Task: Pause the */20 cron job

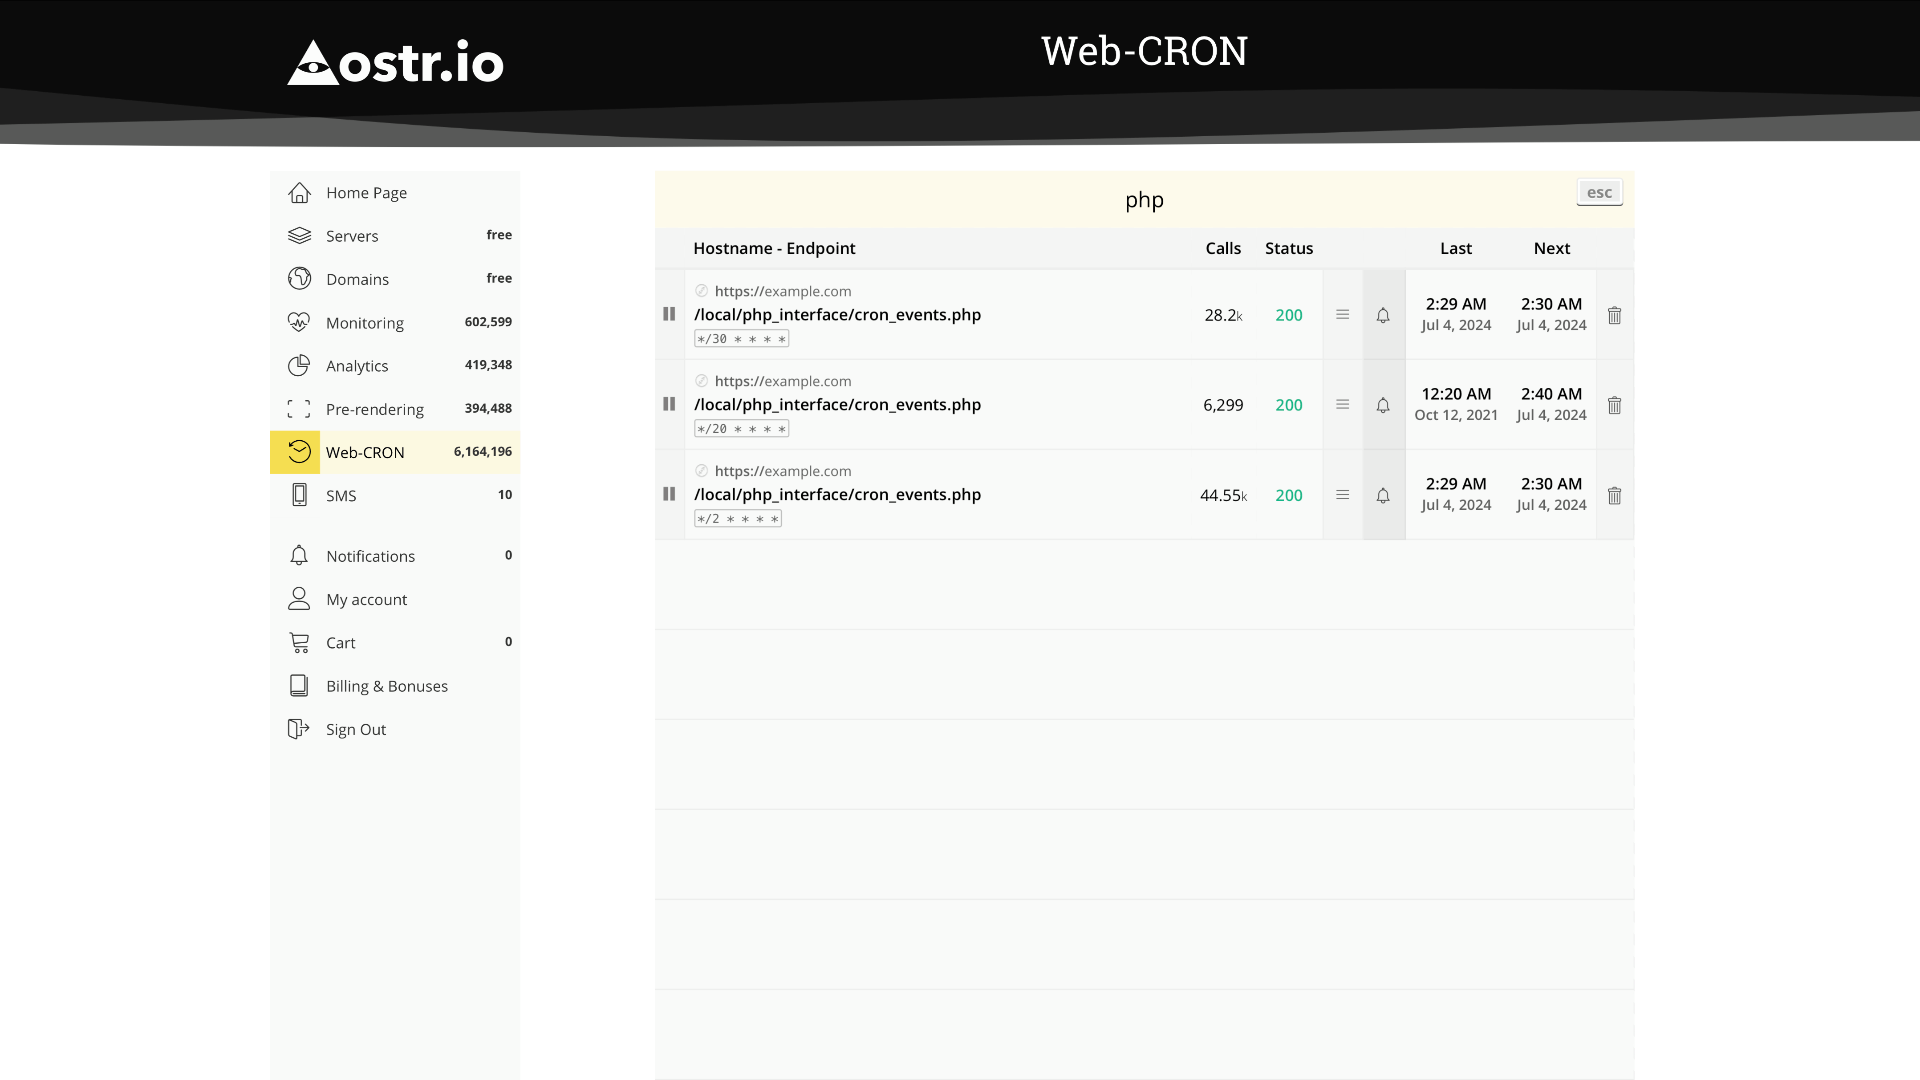Action: tap(669, 404)
